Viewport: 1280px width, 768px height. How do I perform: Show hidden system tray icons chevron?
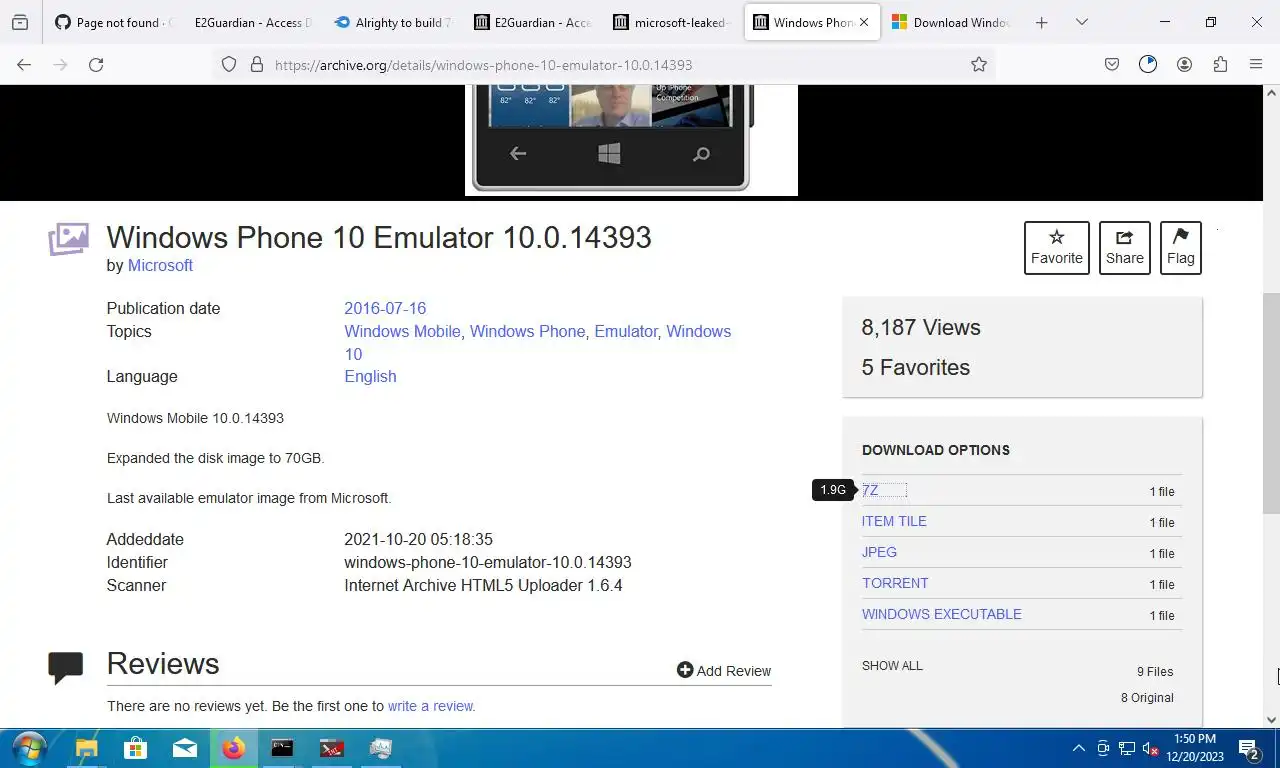point(1078,748)
